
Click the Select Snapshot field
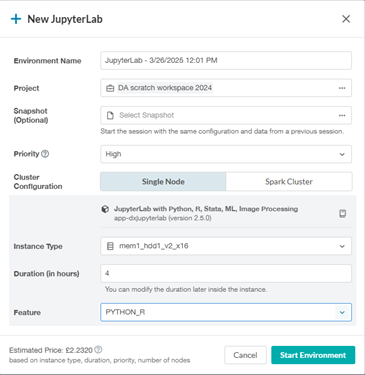(226, 115)
